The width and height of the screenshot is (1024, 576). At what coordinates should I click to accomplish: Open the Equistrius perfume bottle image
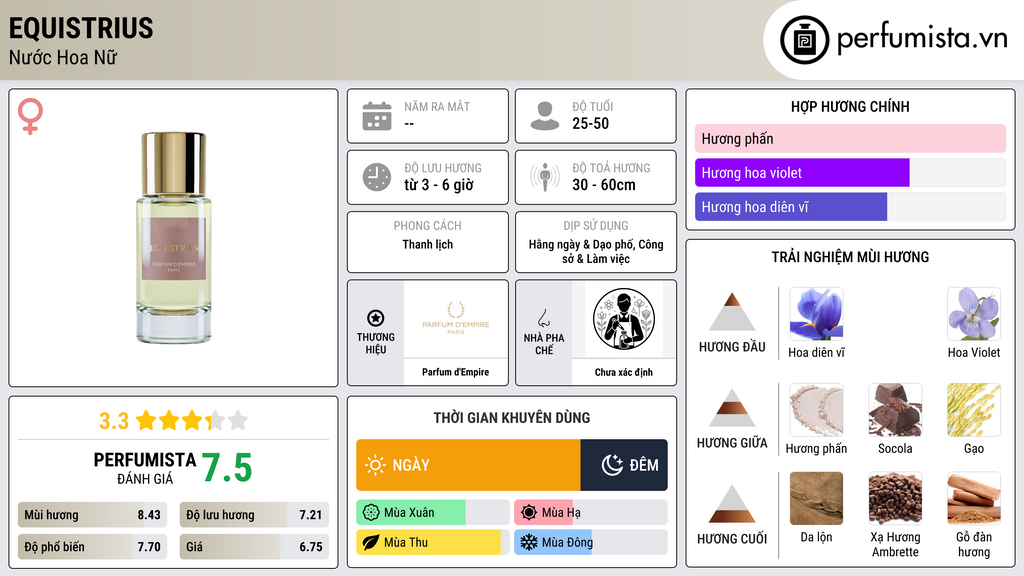point(174,238)
